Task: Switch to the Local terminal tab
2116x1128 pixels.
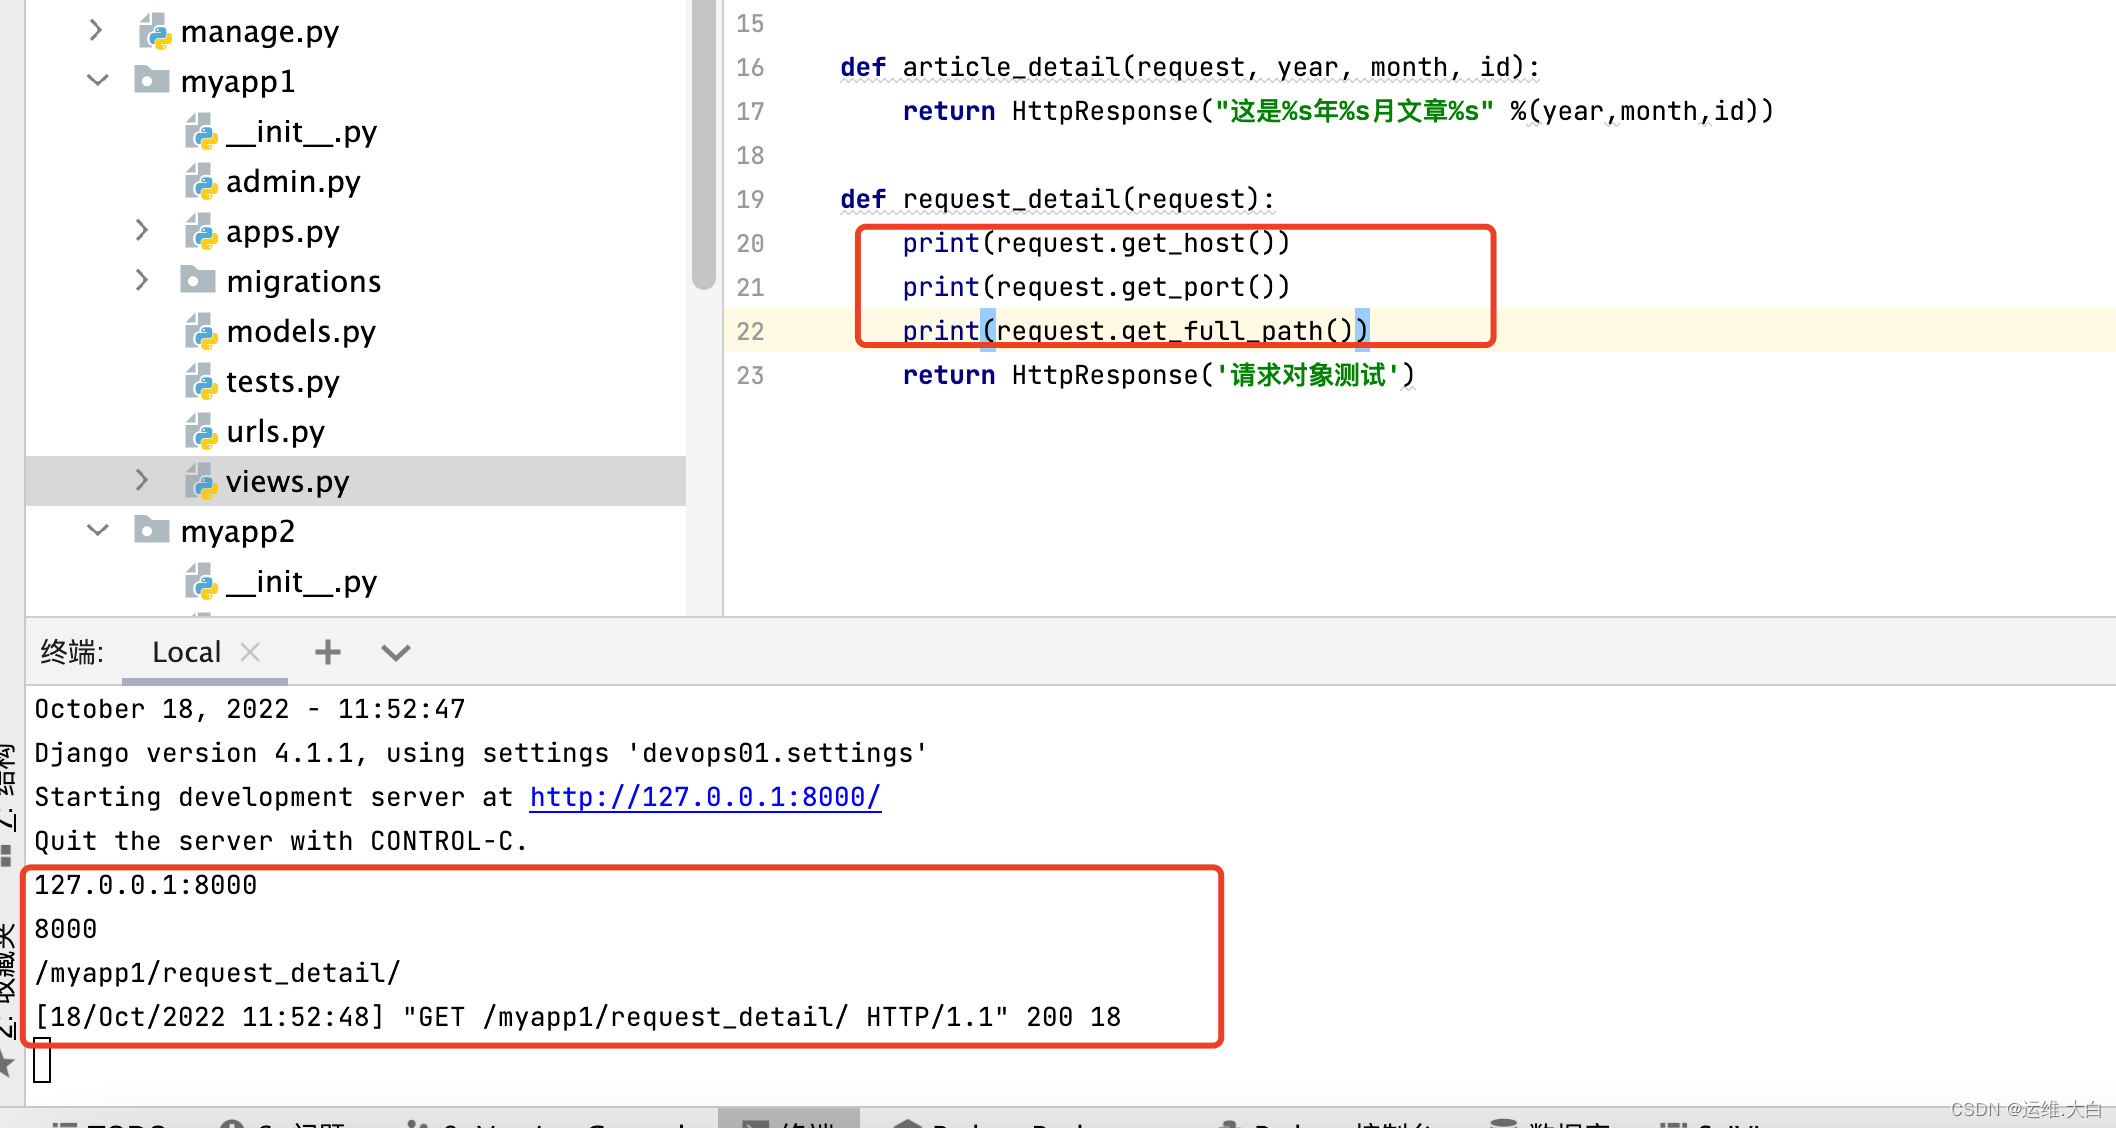Action: (186, 652)
